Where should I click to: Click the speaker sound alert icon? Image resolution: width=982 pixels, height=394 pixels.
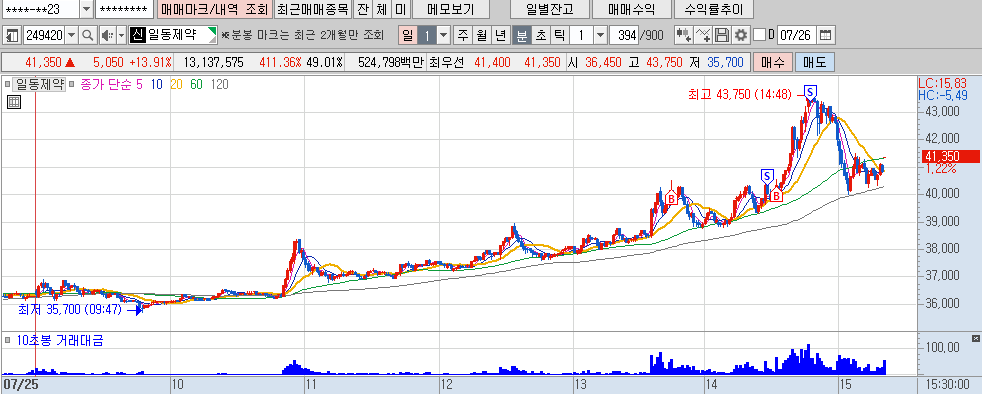pyautogui.click(x=107, y=35)
